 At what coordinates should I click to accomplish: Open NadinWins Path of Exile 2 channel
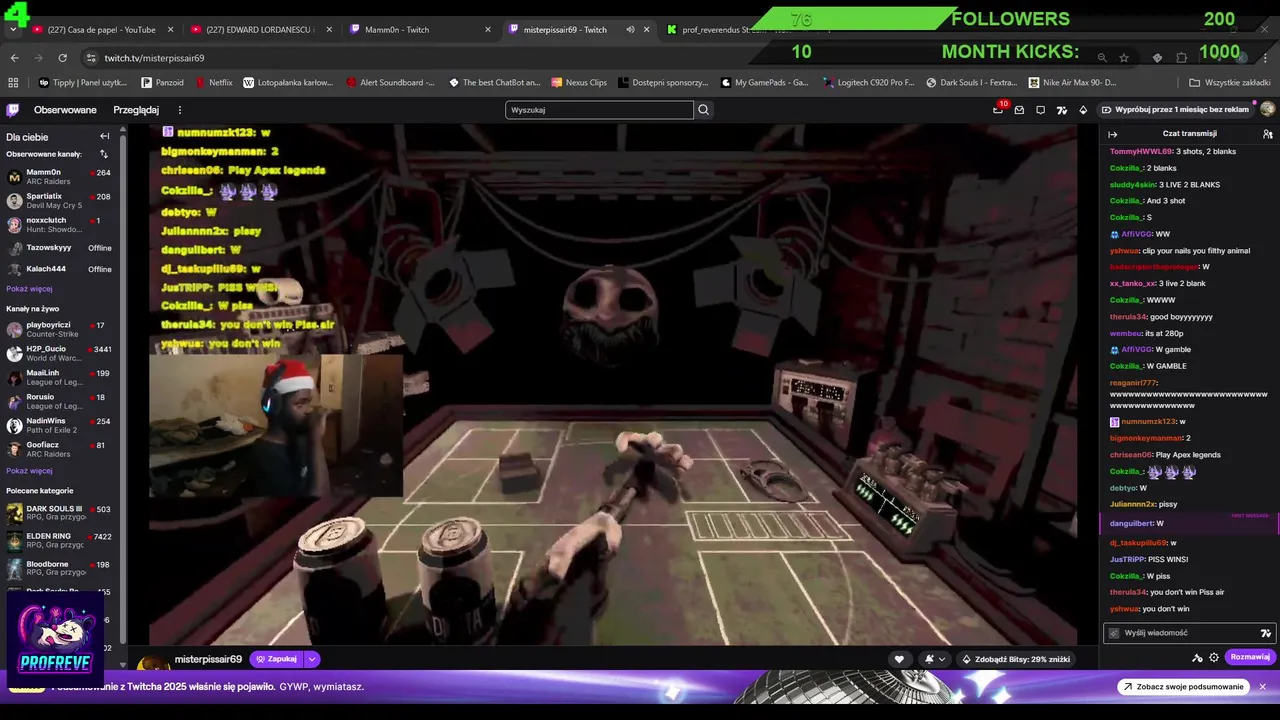(59, 425)
